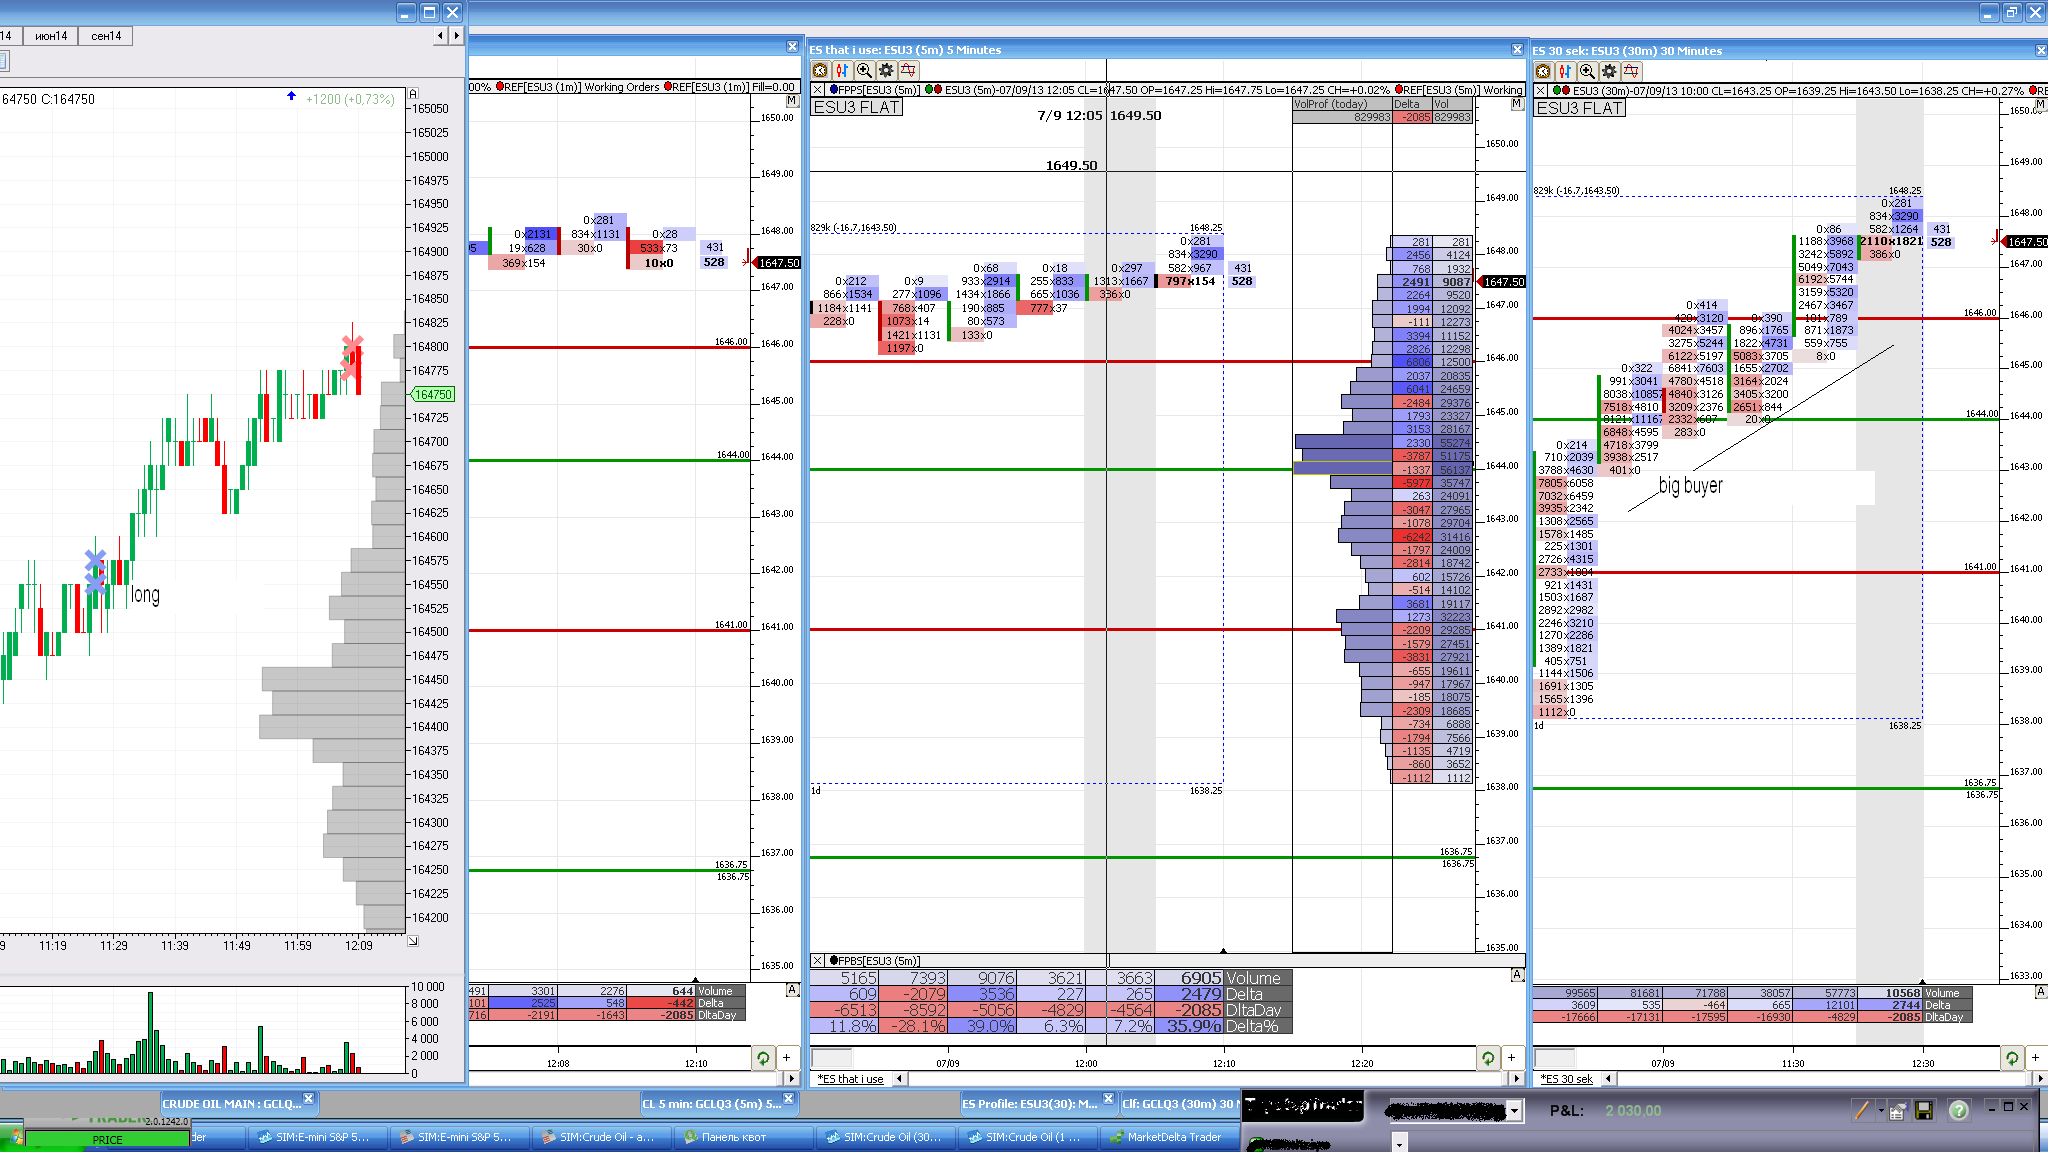Click drawing tools icon in ES 5-minute chart

[x=908, y=70]
